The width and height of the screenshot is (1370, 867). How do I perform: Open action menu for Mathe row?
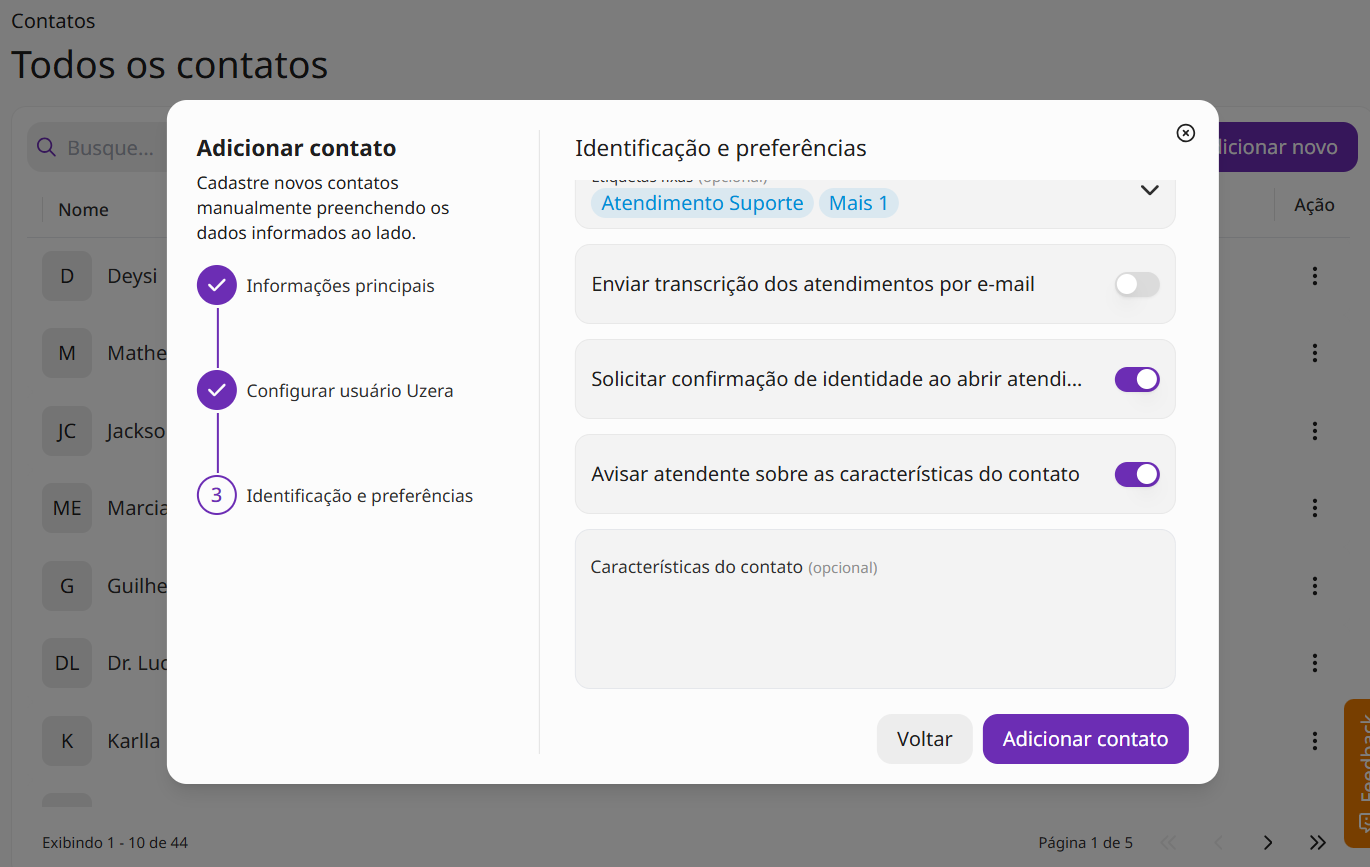tap(1315, 353)
